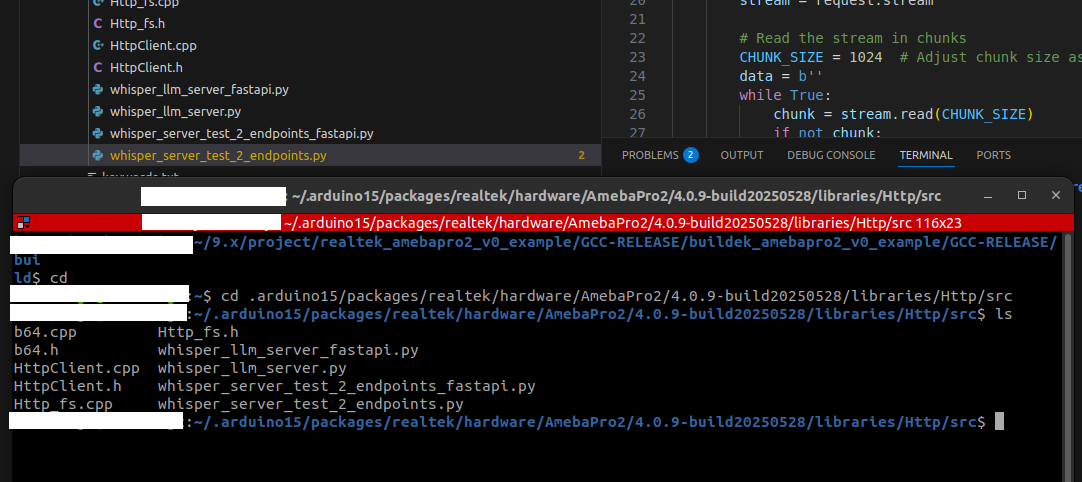The width and height of the screenshot is (1082, 482).
Task: Switch to the PROBLEMS panel tab
Action: 649,155
